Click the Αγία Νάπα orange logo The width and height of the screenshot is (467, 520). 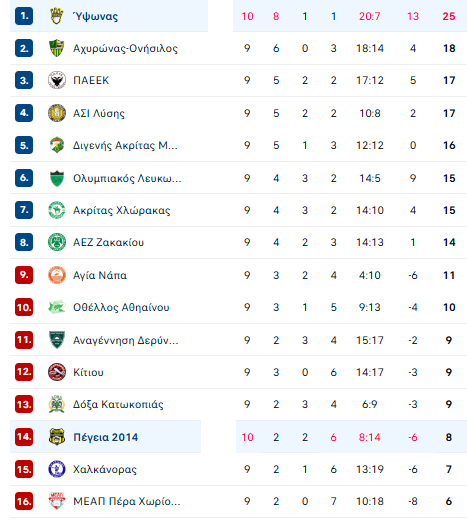57,275
